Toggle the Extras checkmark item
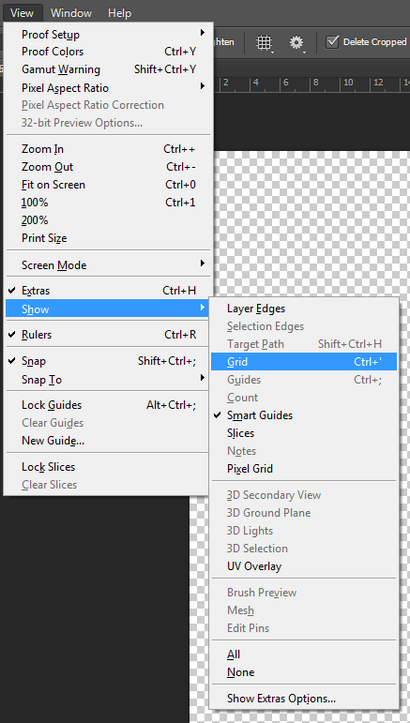This screenshot has width=410, height=723. click(x=108, y=290)
